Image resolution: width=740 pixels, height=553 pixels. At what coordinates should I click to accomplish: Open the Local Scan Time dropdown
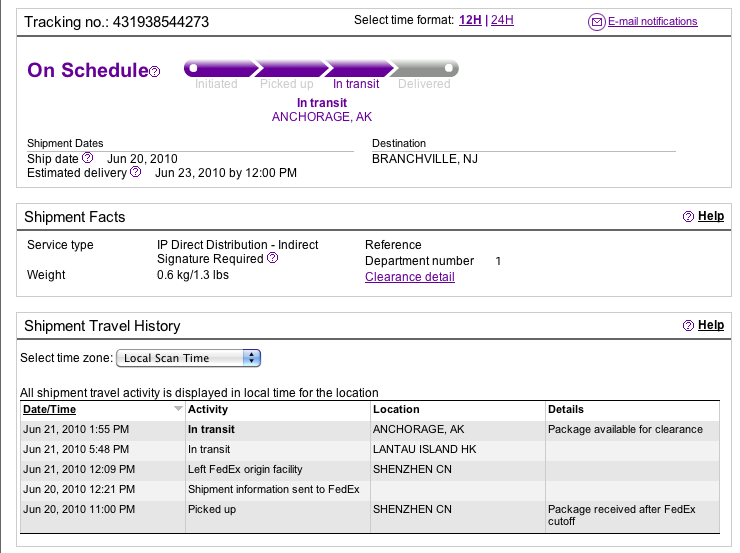pos(188,358)
